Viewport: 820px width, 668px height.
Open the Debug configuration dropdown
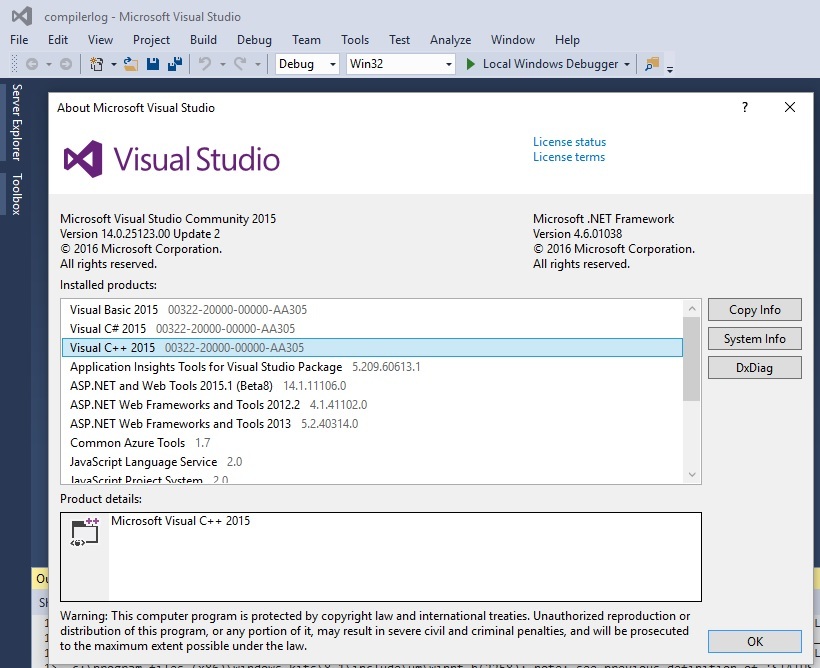(x=307, y=64)
